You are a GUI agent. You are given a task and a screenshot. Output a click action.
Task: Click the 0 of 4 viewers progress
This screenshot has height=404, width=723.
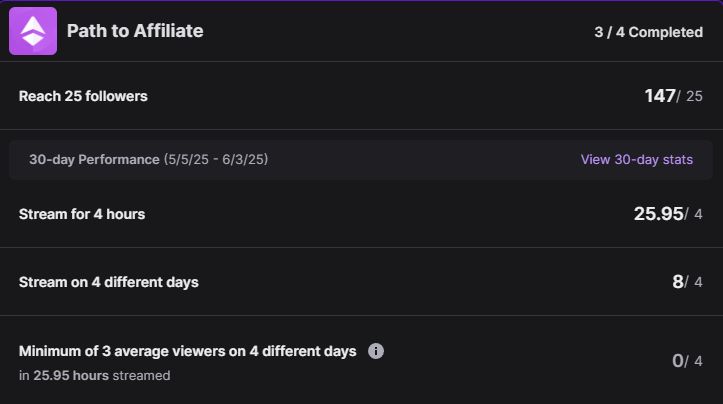point(687,361)
